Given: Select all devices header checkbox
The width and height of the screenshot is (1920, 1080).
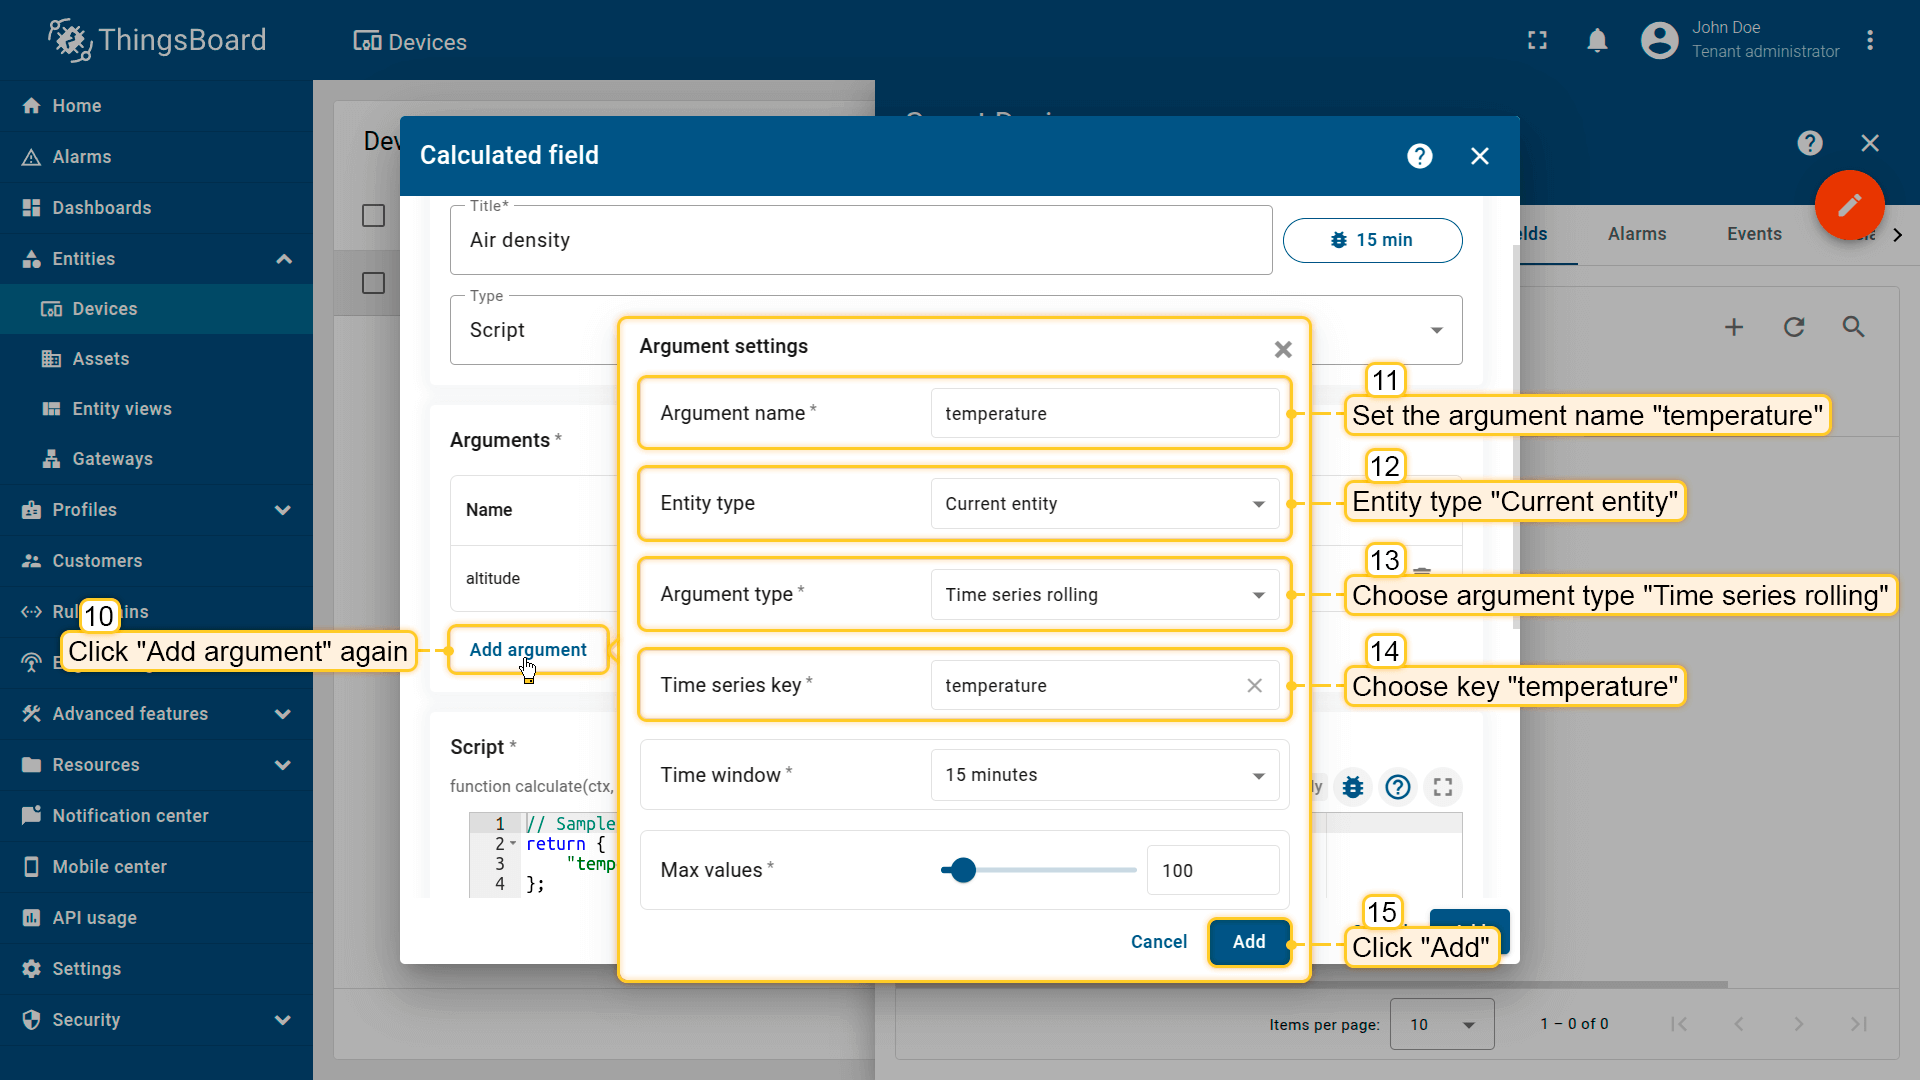Looking at the screenshot, I should 373,216.
